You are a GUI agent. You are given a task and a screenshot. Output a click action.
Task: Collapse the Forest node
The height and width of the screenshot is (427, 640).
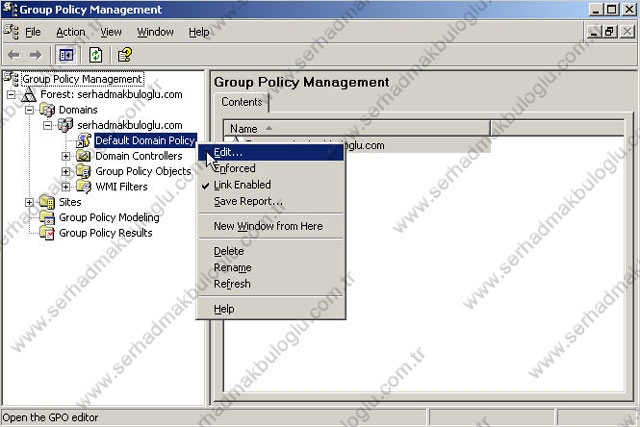pyautogui.click(x=11, y=95)
